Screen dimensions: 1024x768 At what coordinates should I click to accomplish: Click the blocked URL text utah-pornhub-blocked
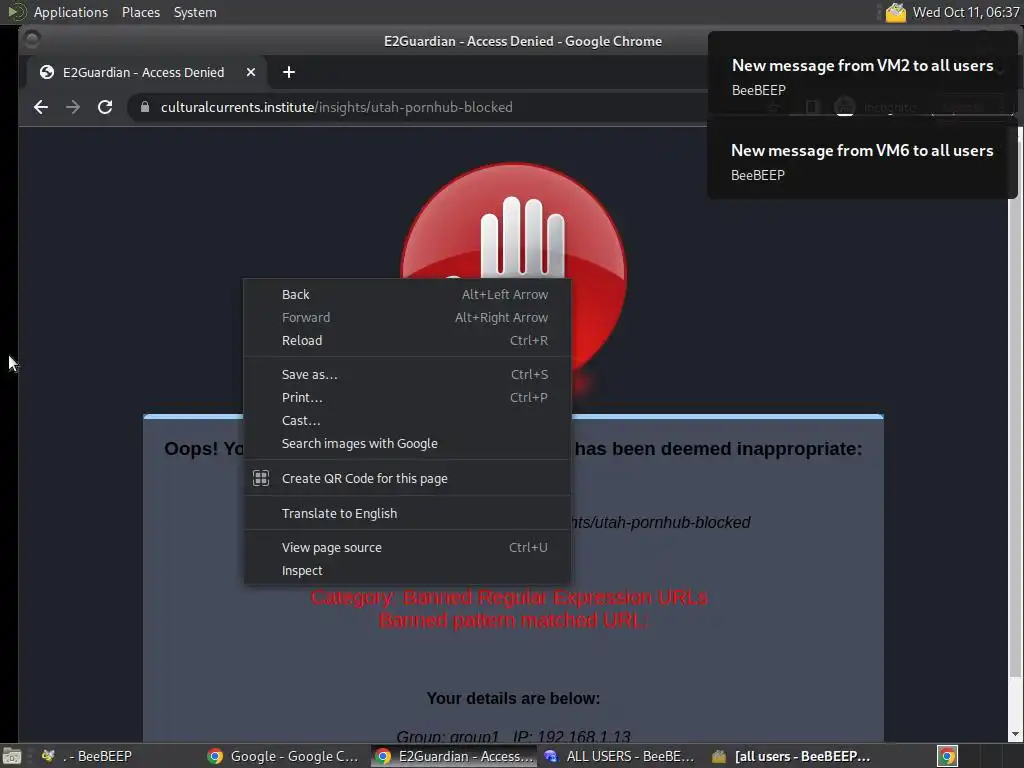[x=661, y=522]
